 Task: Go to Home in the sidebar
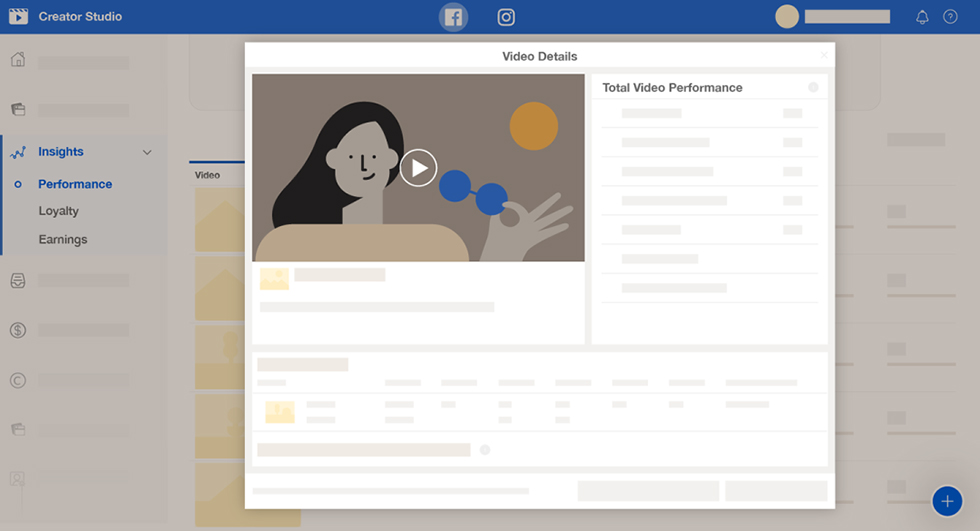click(x=17, y=60)
